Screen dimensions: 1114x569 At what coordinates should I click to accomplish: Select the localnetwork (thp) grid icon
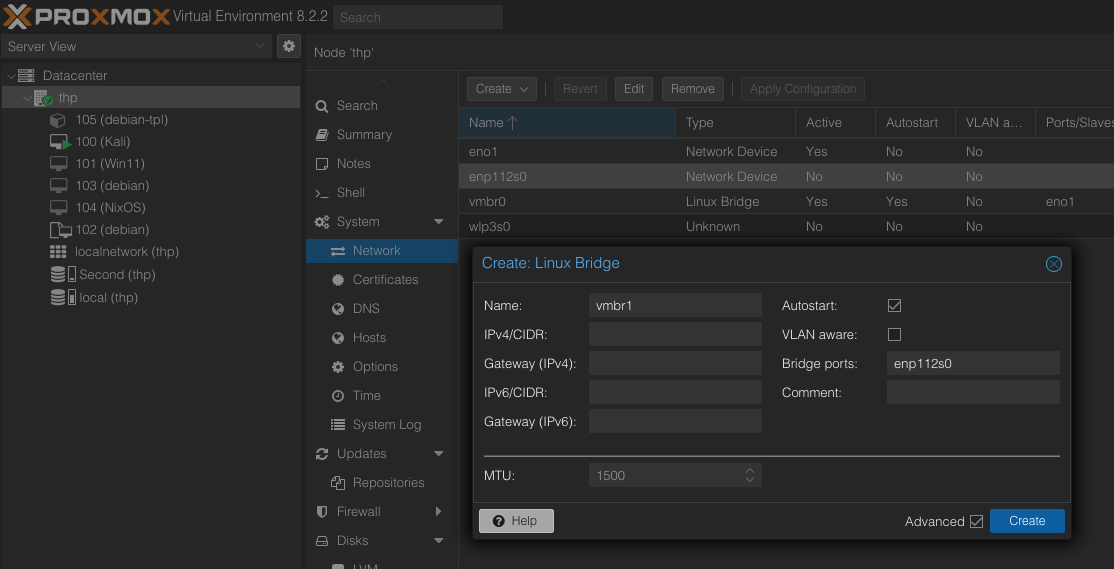[x=58, y=252]
